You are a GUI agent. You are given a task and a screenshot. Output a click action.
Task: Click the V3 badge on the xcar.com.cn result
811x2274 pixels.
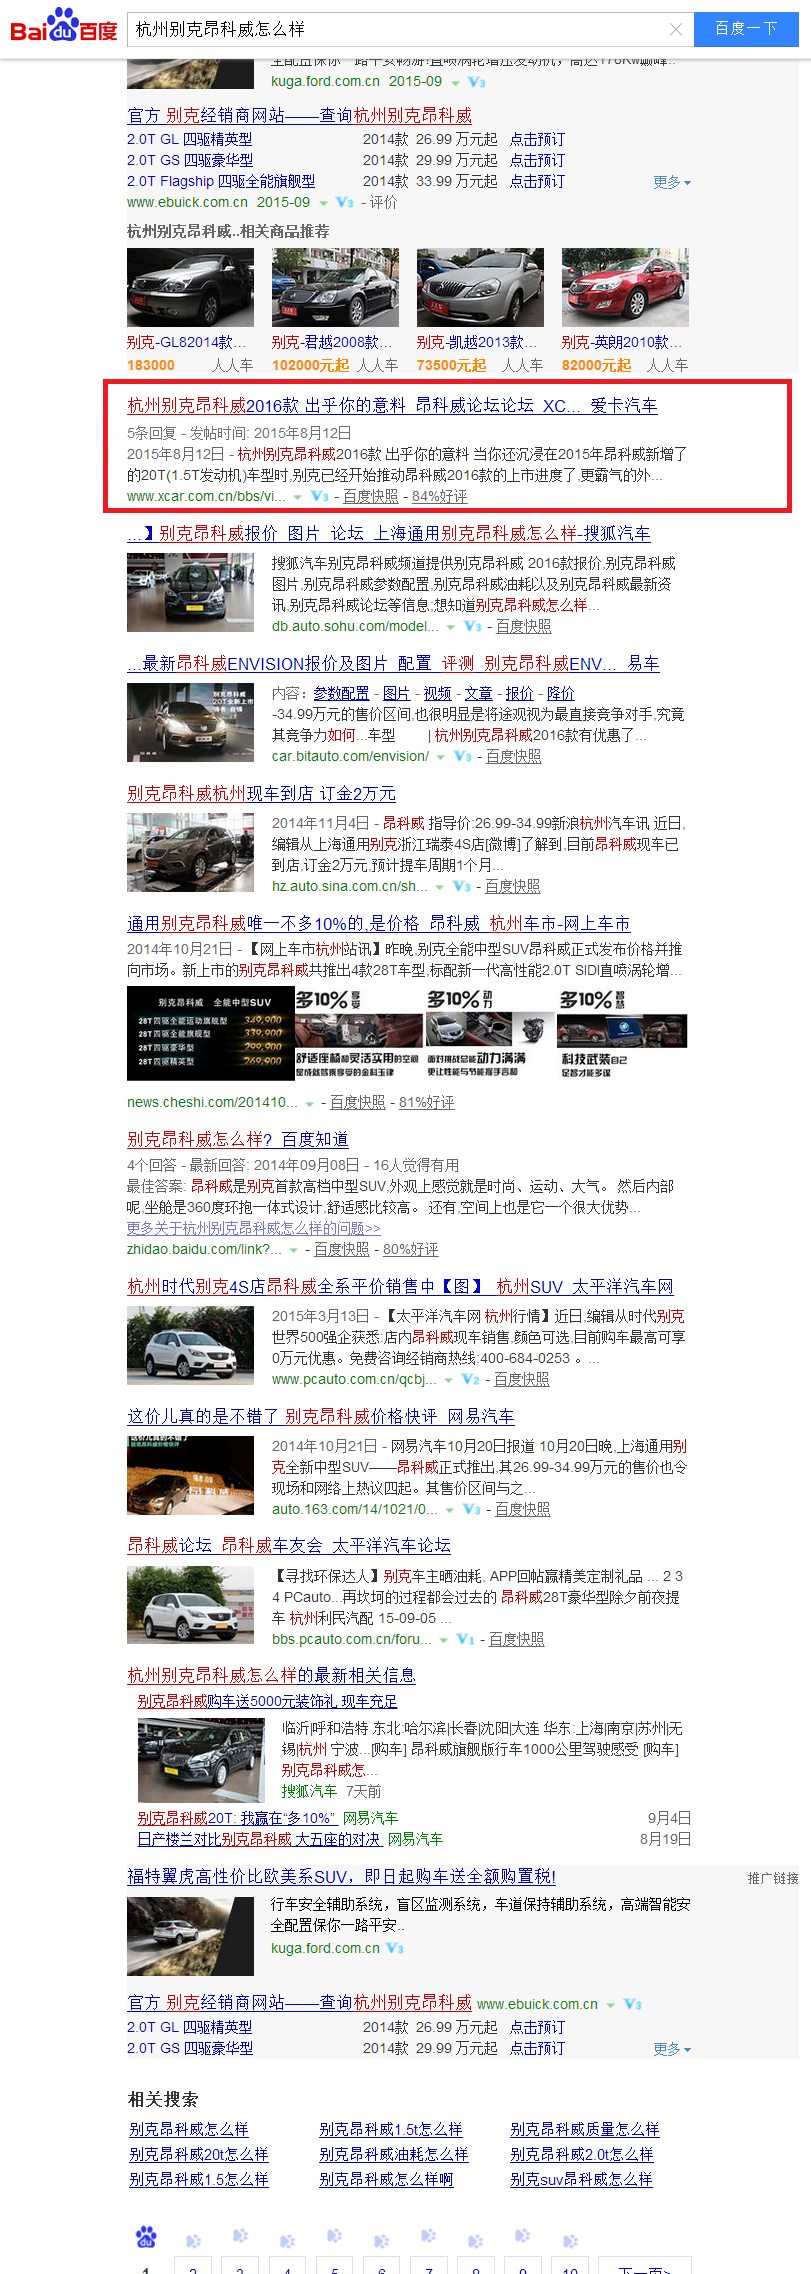(320, 496)
